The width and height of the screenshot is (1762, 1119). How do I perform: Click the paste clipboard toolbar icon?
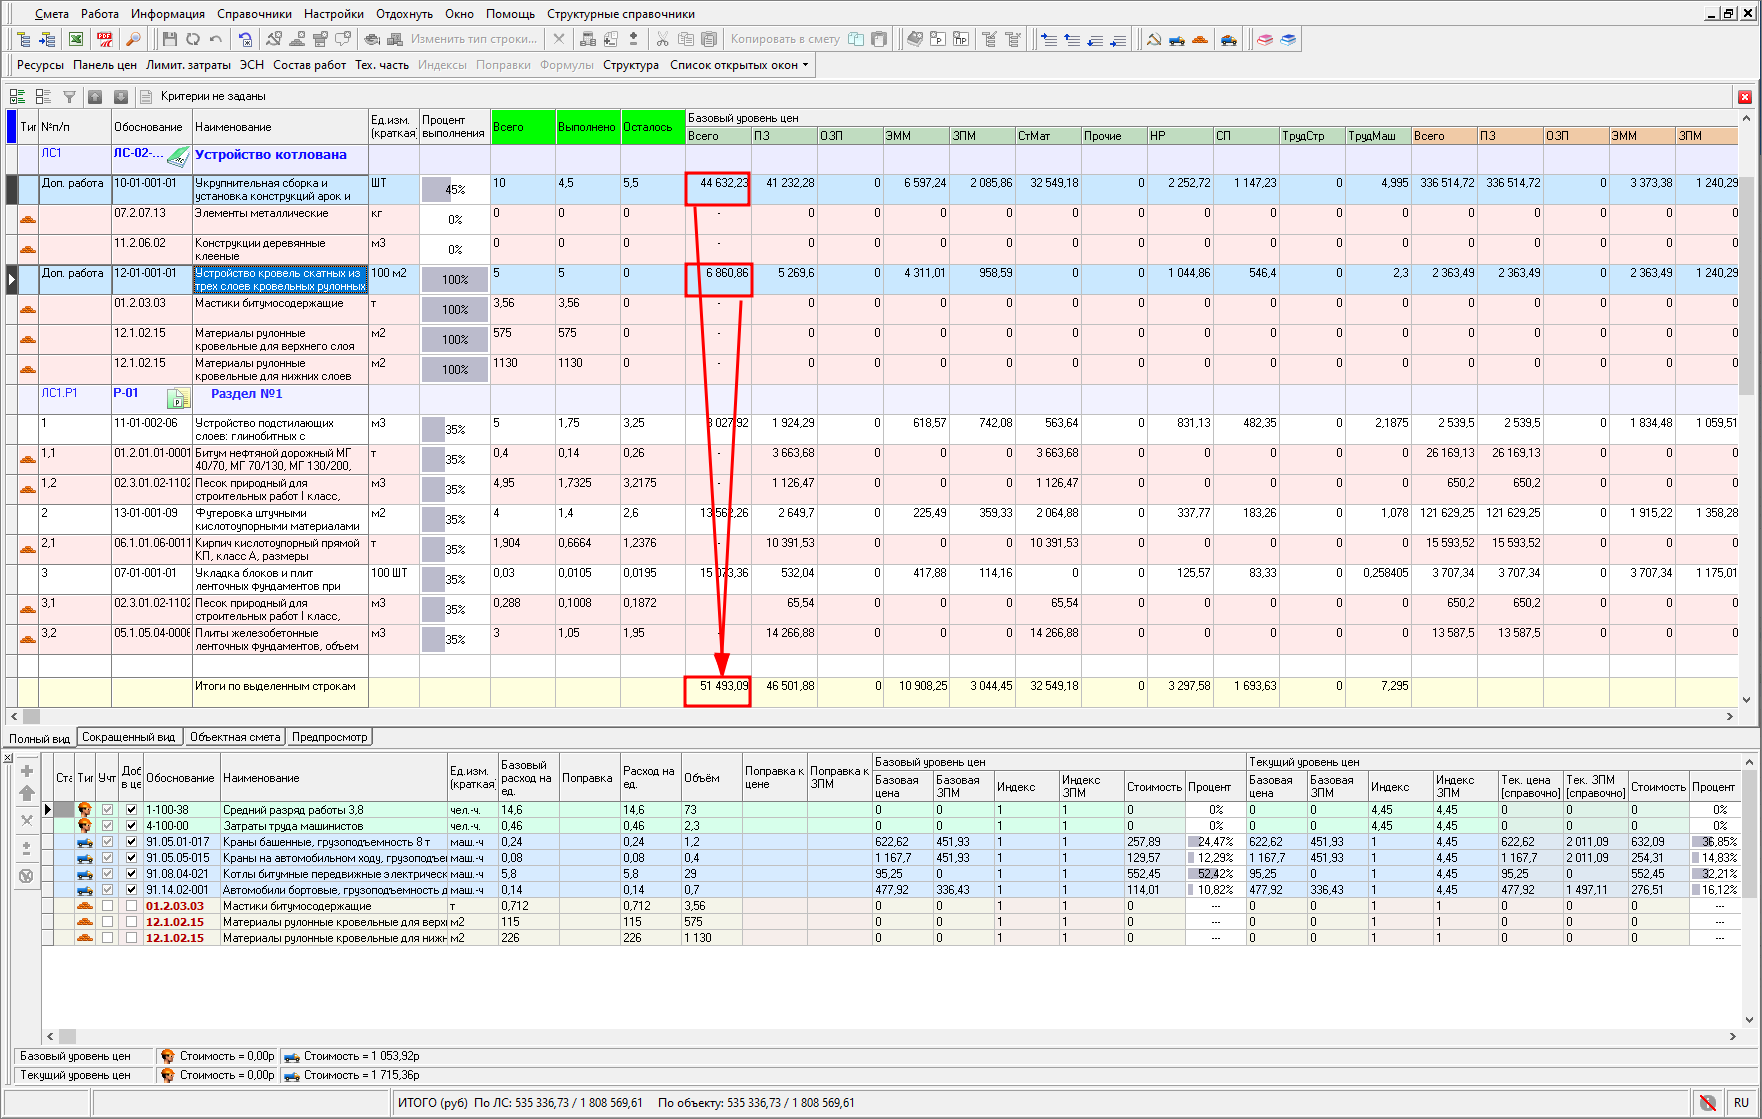709,39
